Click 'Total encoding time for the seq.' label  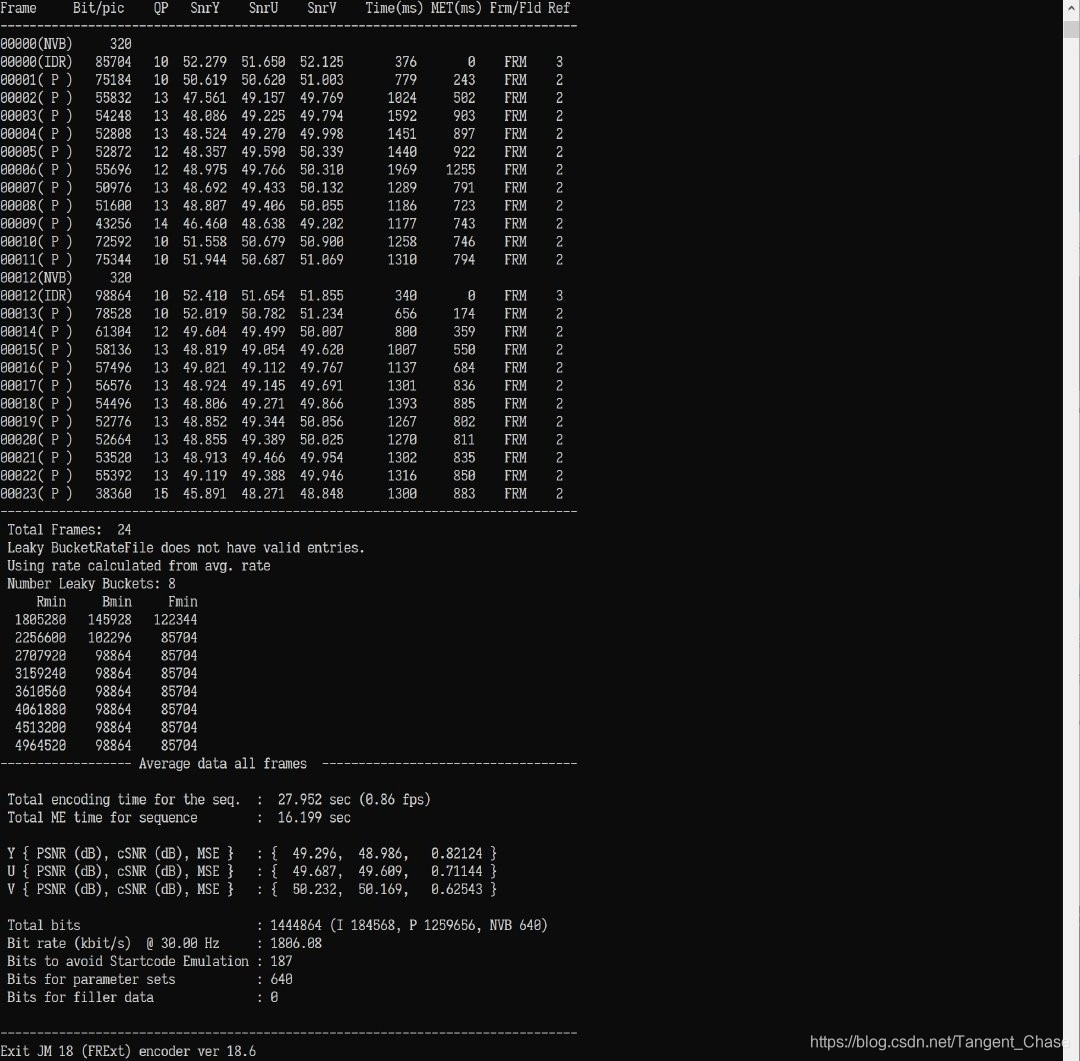click(124, 799)
